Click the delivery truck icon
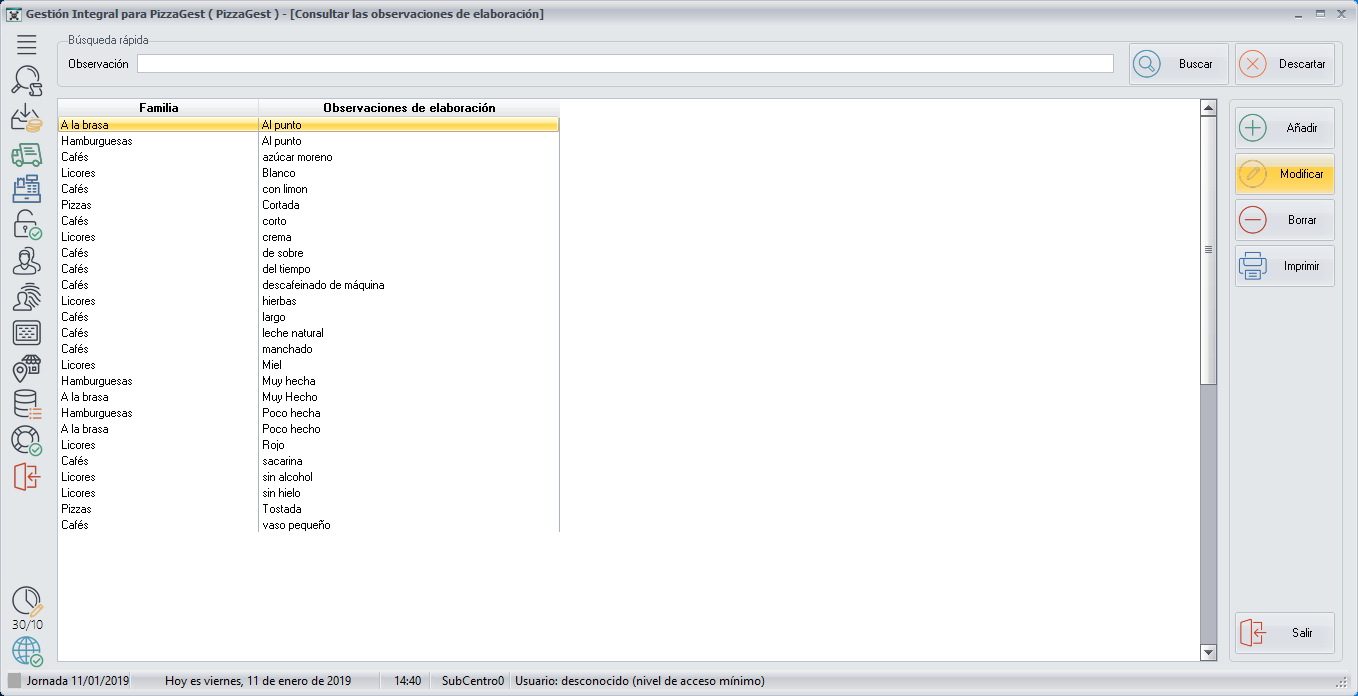 27,154
